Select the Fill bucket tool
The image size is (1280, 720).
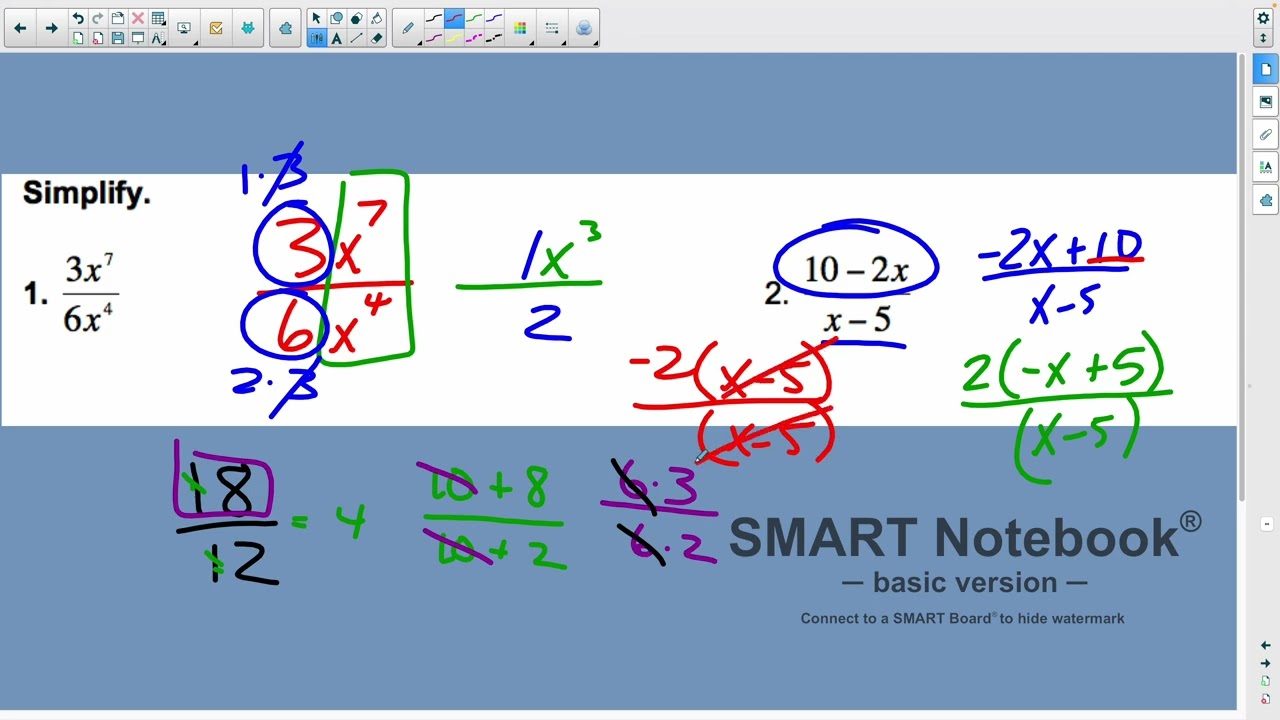pyautogui.click(x=377, y=18)
